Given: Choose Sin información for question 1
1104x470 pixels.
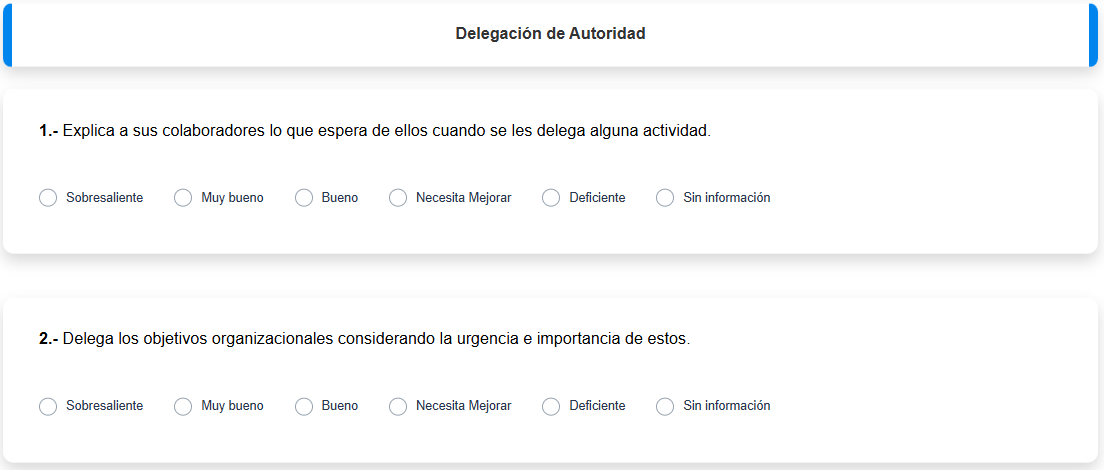Looking at the screenshot, I should 665,198.
